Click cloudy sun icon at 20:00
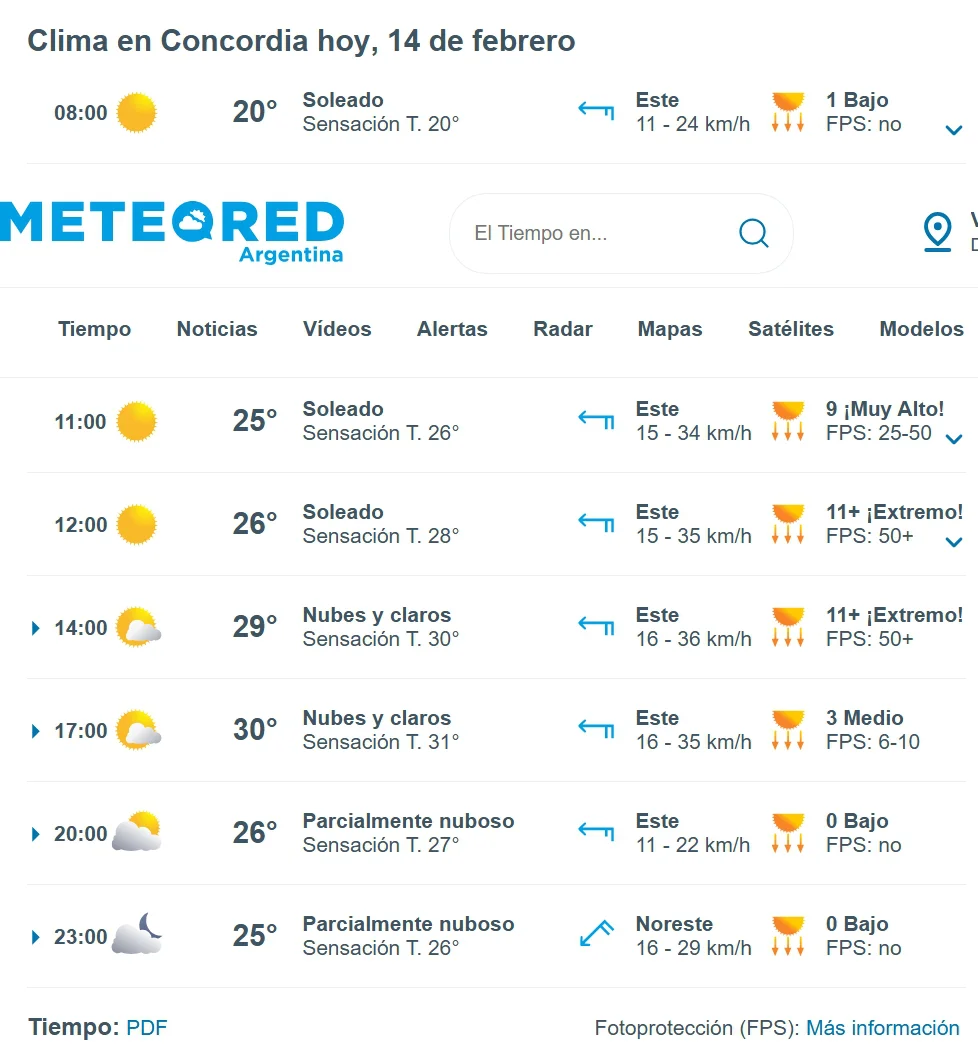This screenshot has height=1057, width=978. point(137,833)
